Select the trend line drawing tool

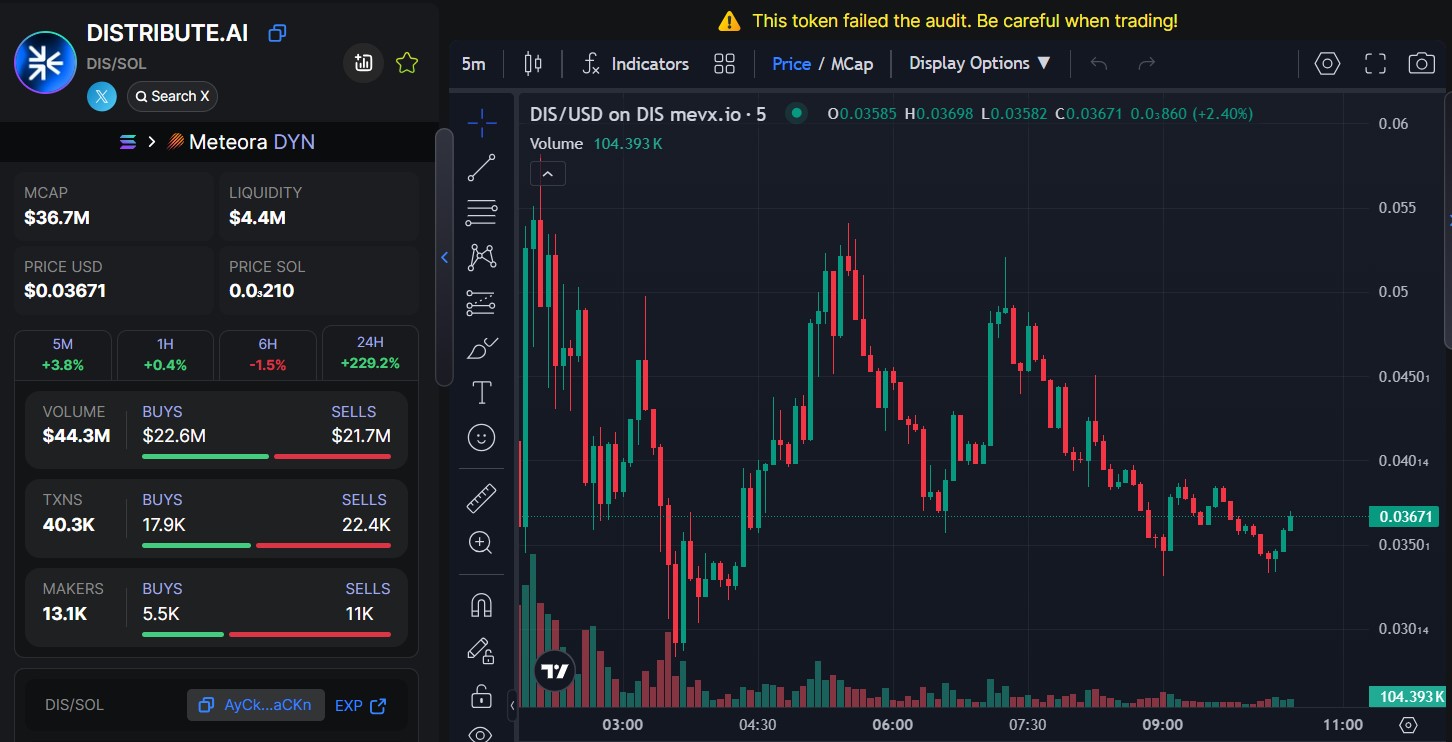click(x=482, y=168)
